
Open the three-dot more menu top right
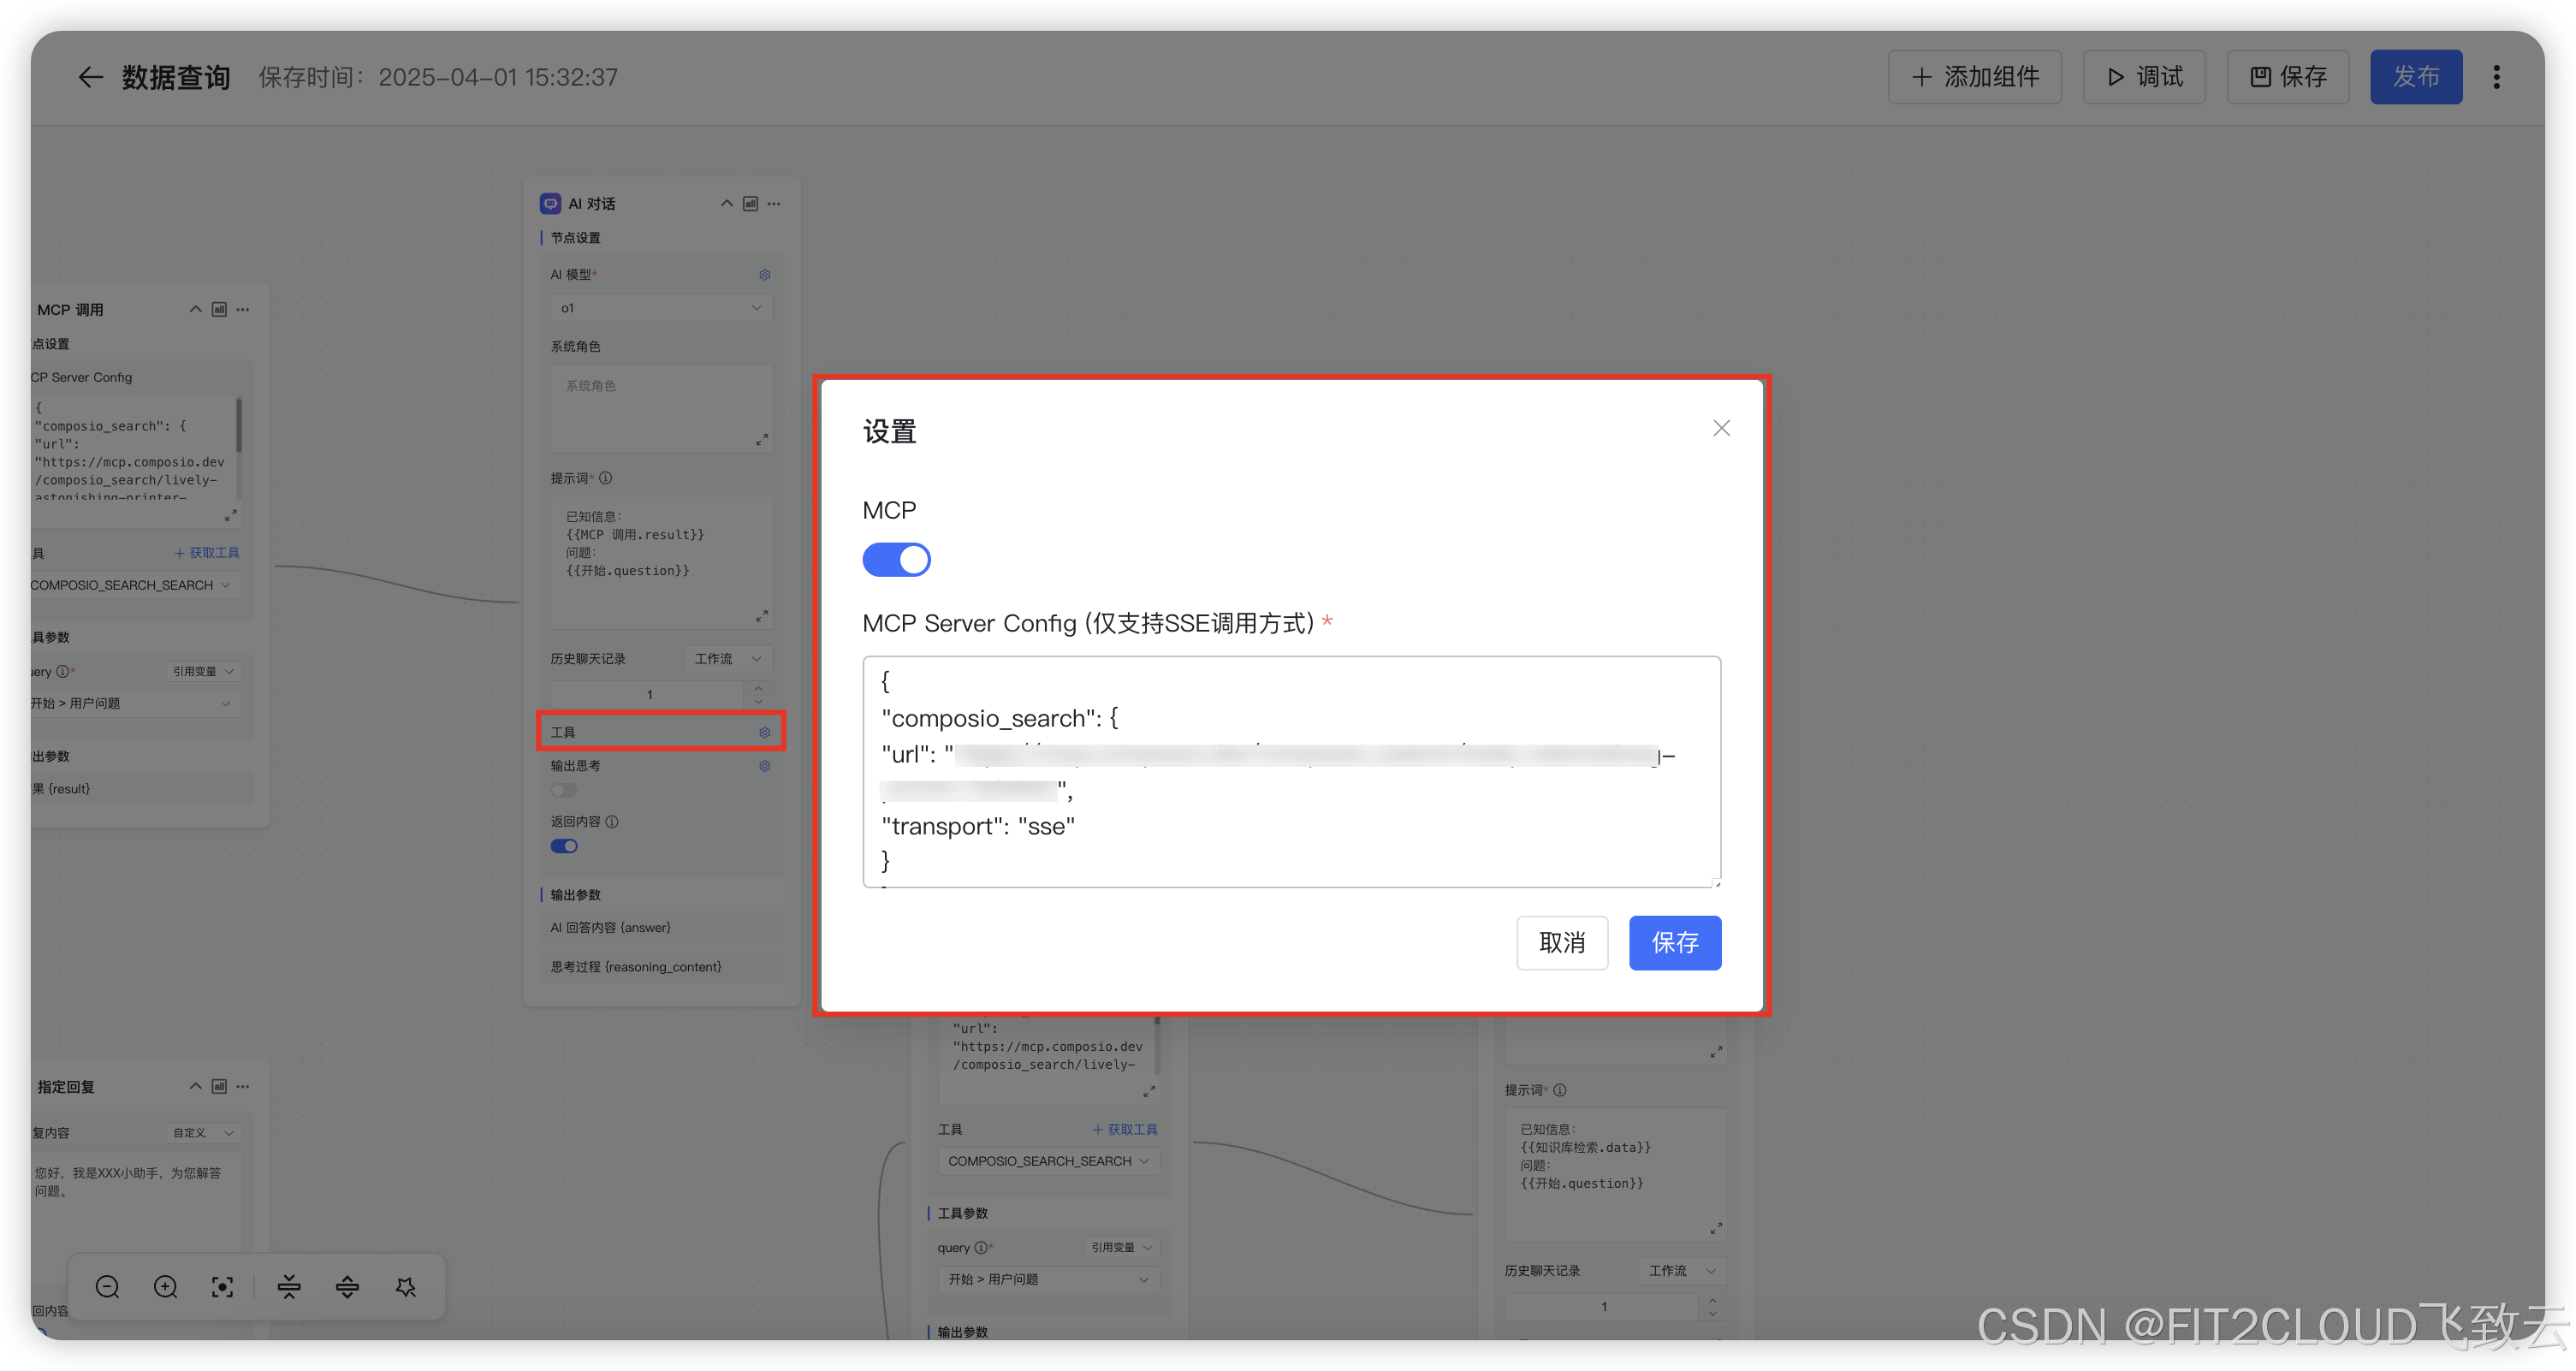click(2497, 77)
